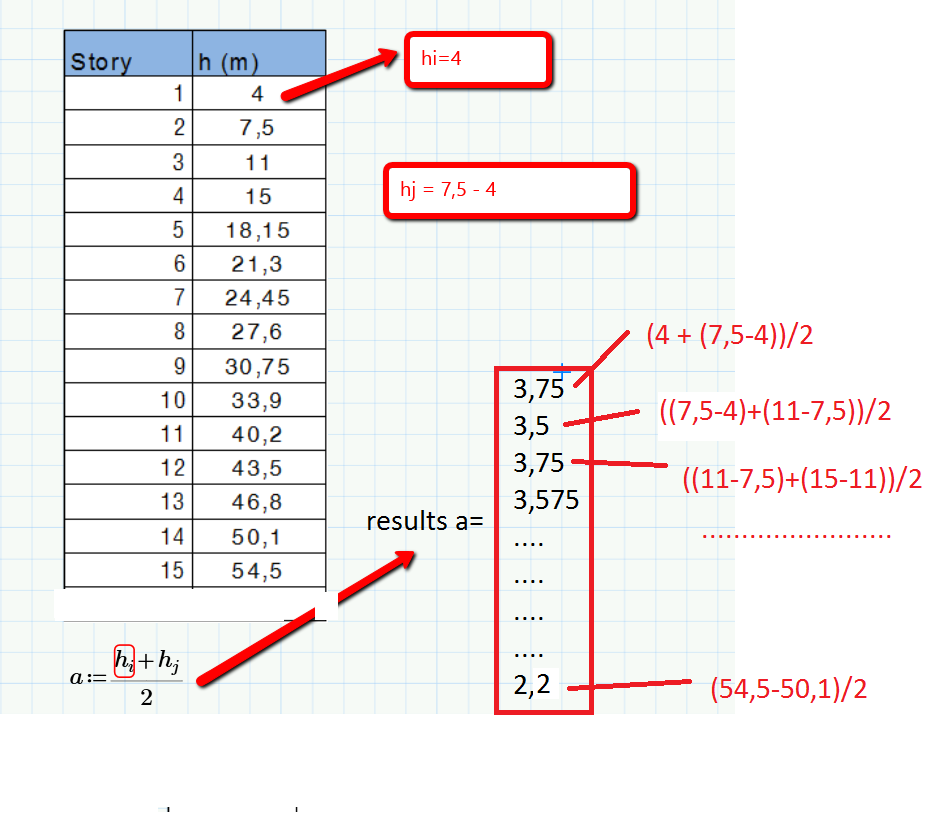Click the Story number 5 cell
Screen dimensions: 944x814
[128, 229]
